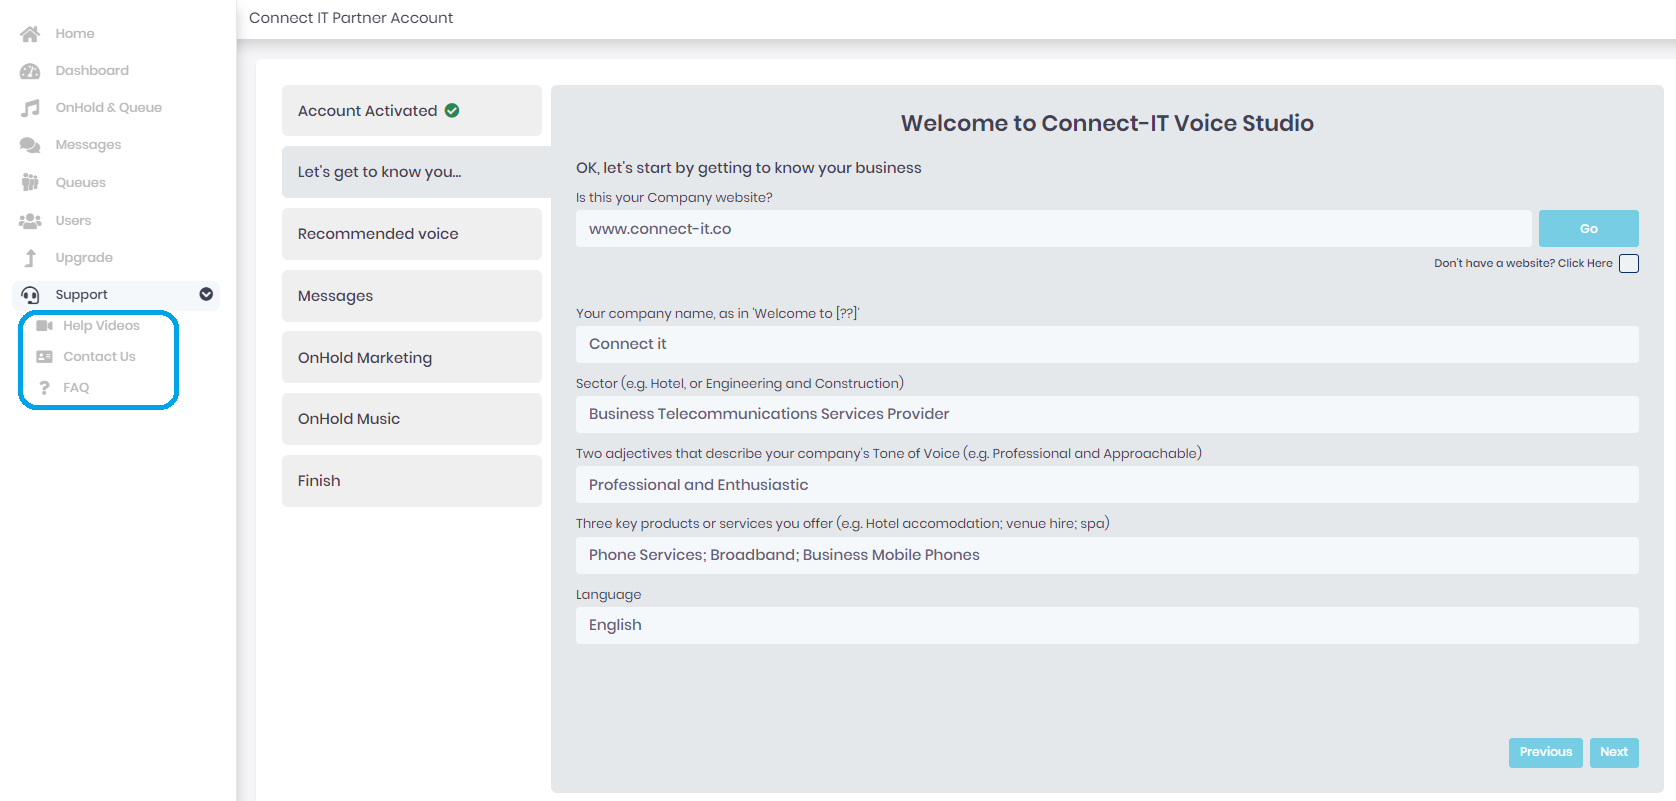Click the OnHold & Queue music note icon
This screenshot has height=801, width=1676.
(x=30, y=108)
